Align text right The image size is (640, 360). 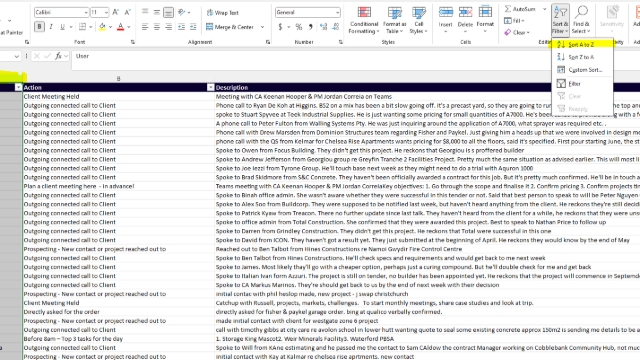168,27
